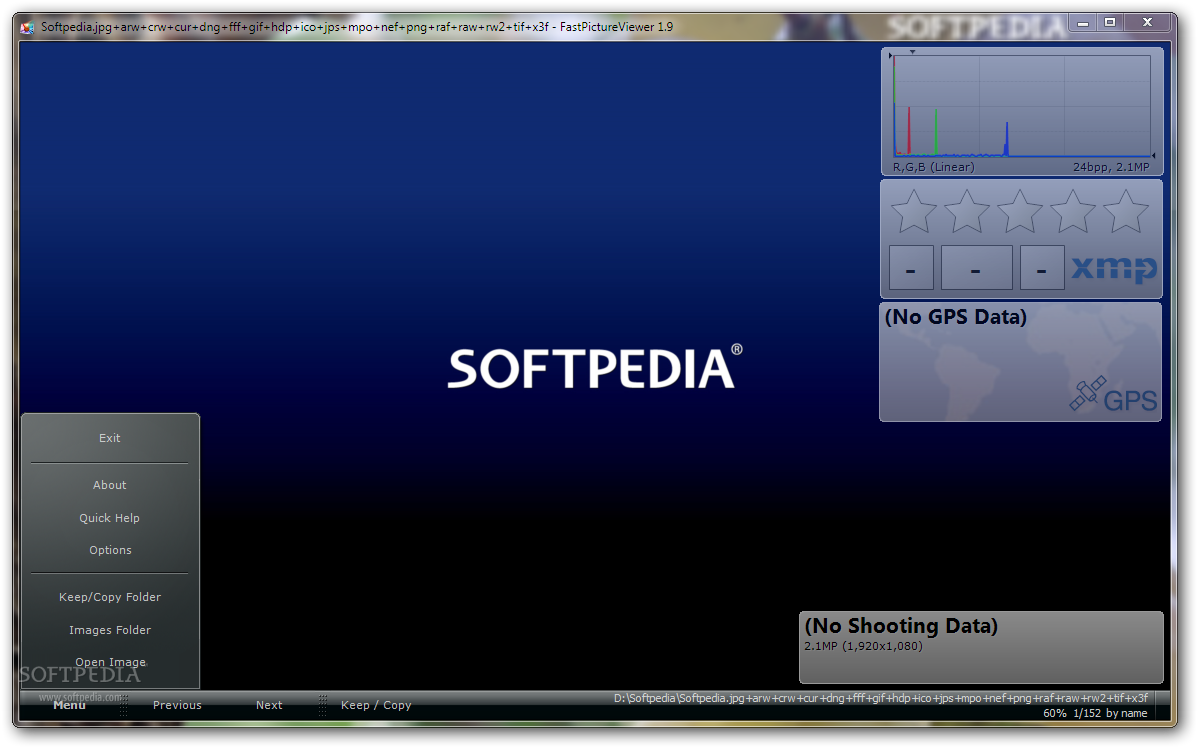Click the (No Shooting Data) heading

click(x=902, y=626)
